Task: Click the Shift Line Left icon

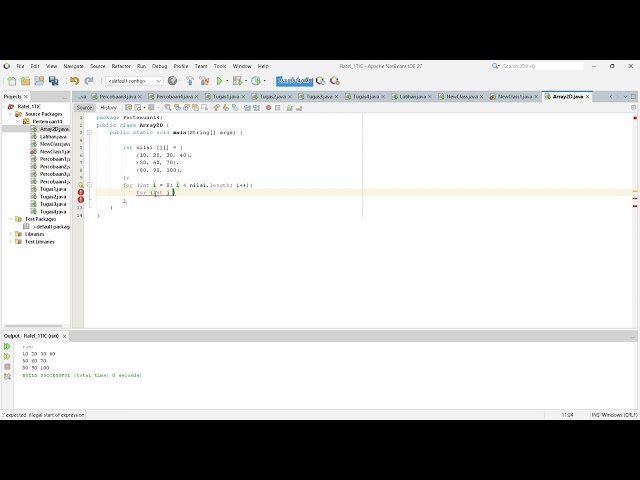Action: (247, 108)
